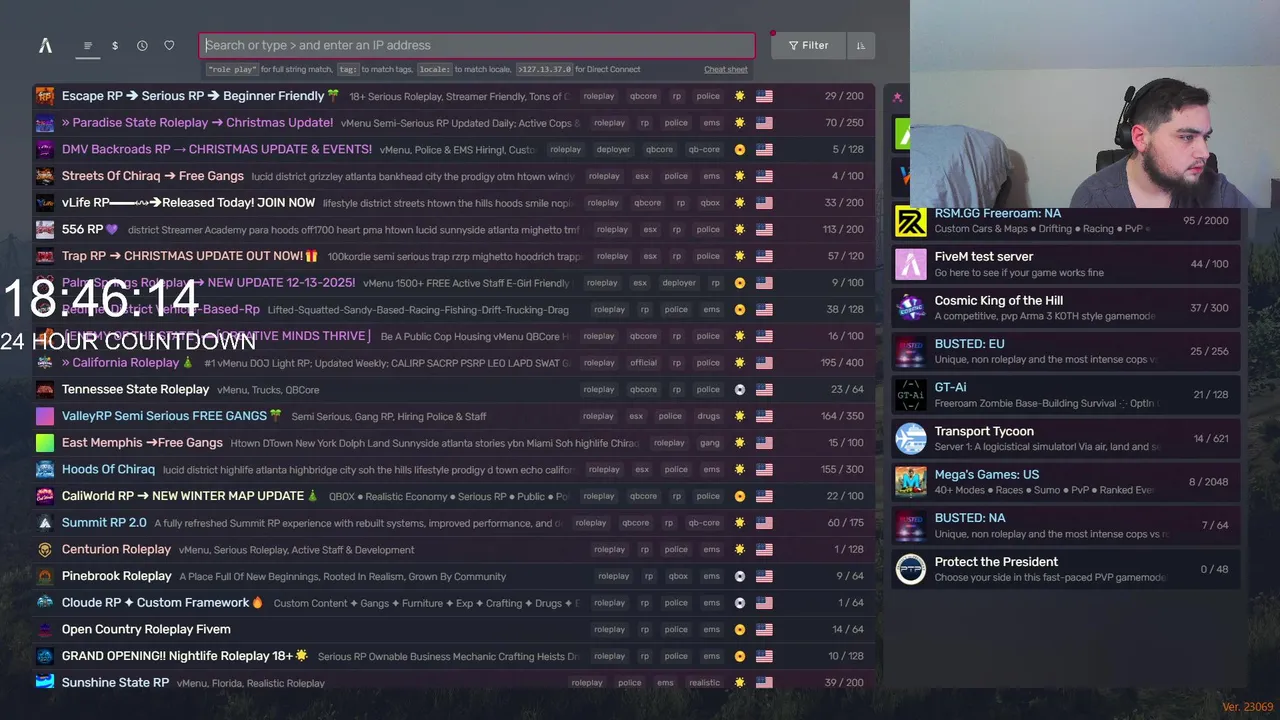This screenshot has width=1280, height=720.
Task: Open the ValleyRP Semi Serious FREE GANGS entry
Action: (455, 416)
